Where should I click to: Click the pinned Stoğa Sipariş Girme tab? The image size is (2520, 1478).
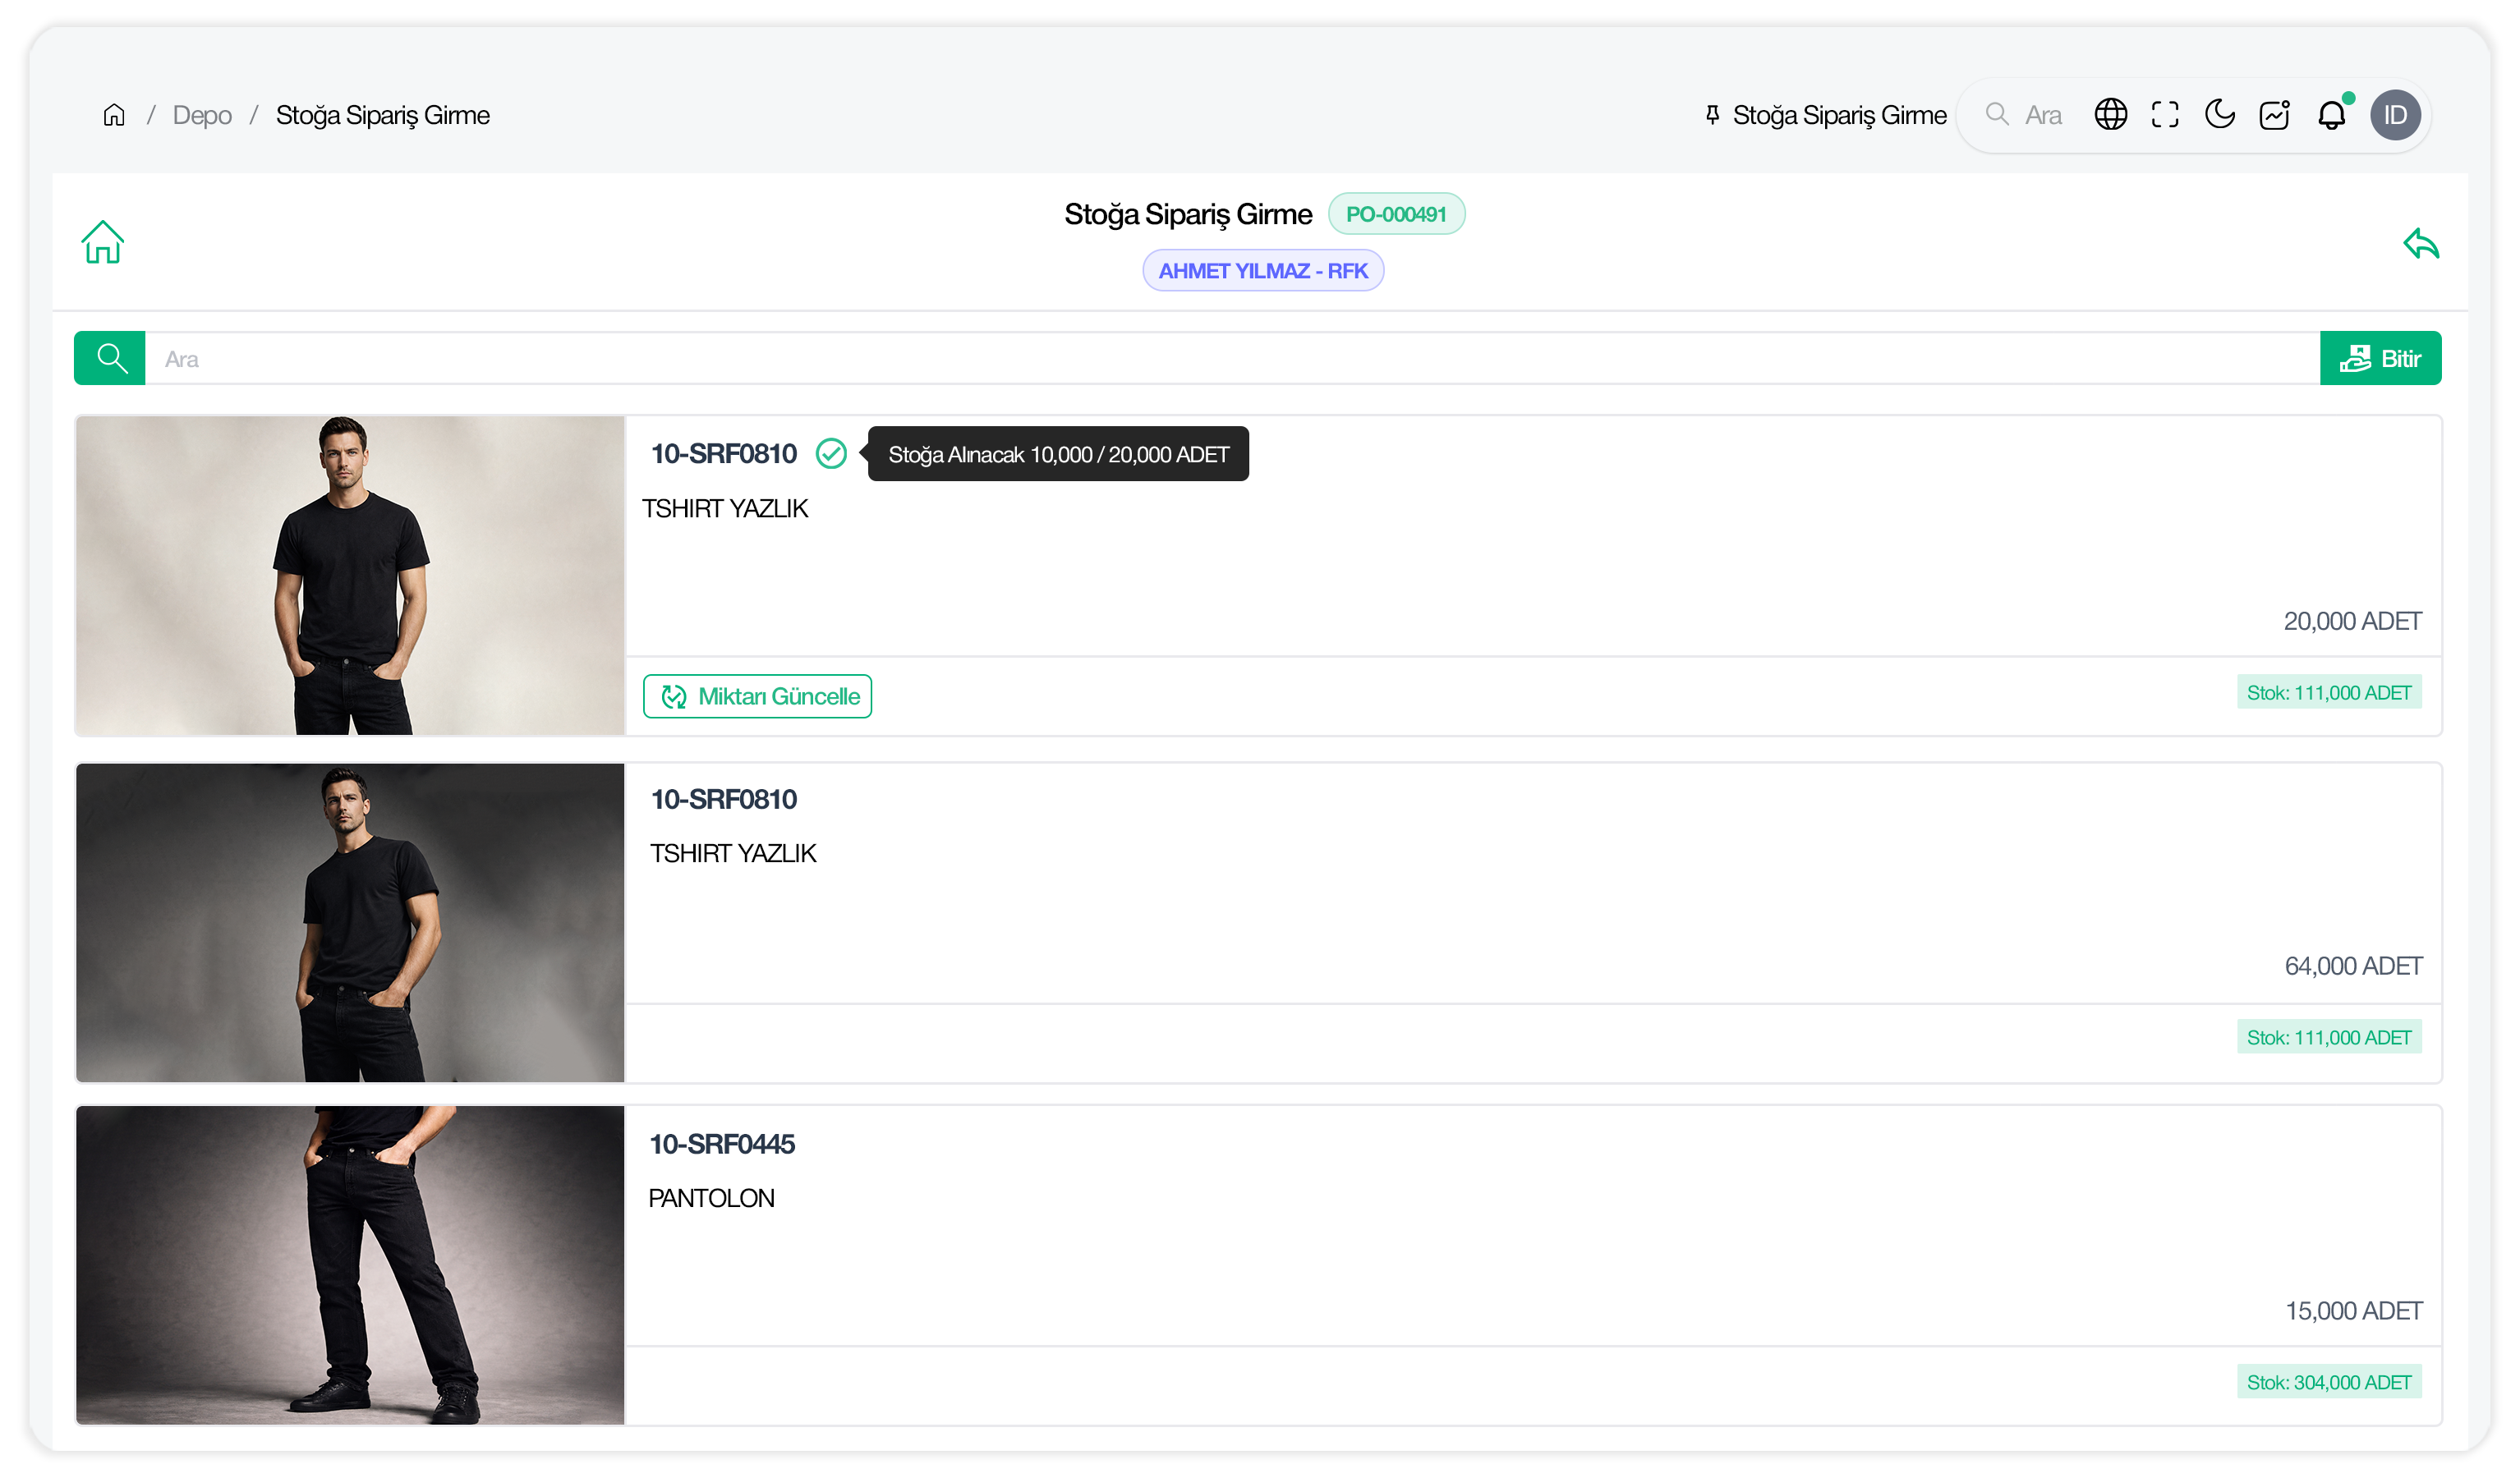click(x=1825, y=115)
